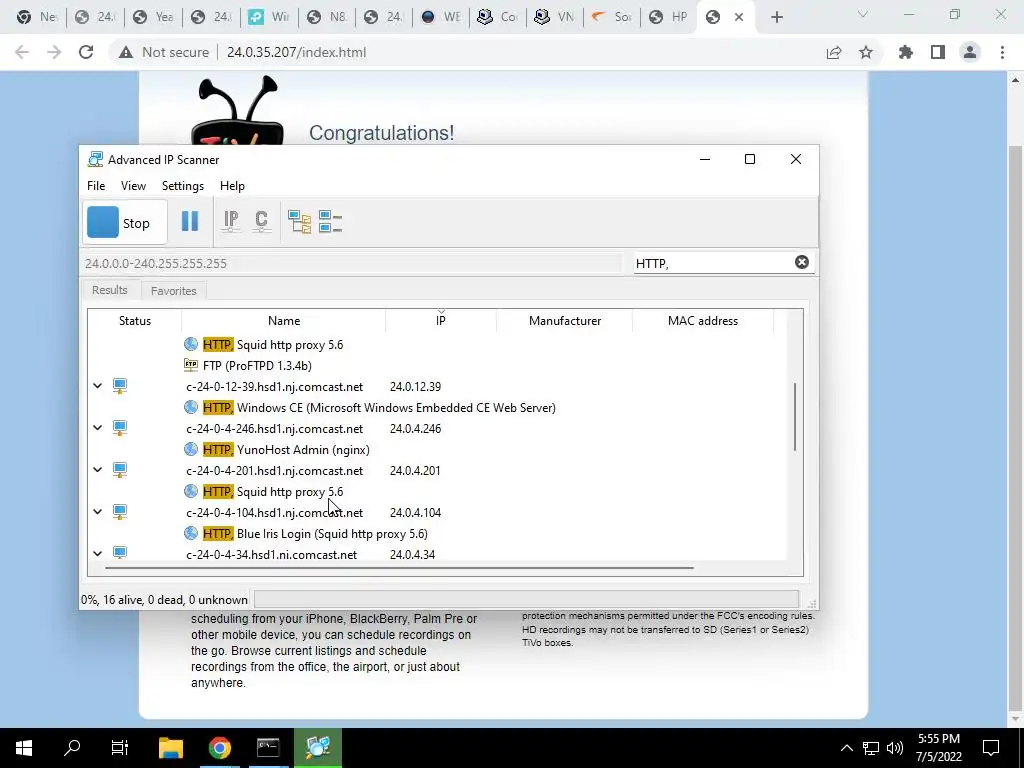This screenshot has height=768, width=1024.
Task: Open Chrome extensions puzzle icon
Action: pos(906,52)
